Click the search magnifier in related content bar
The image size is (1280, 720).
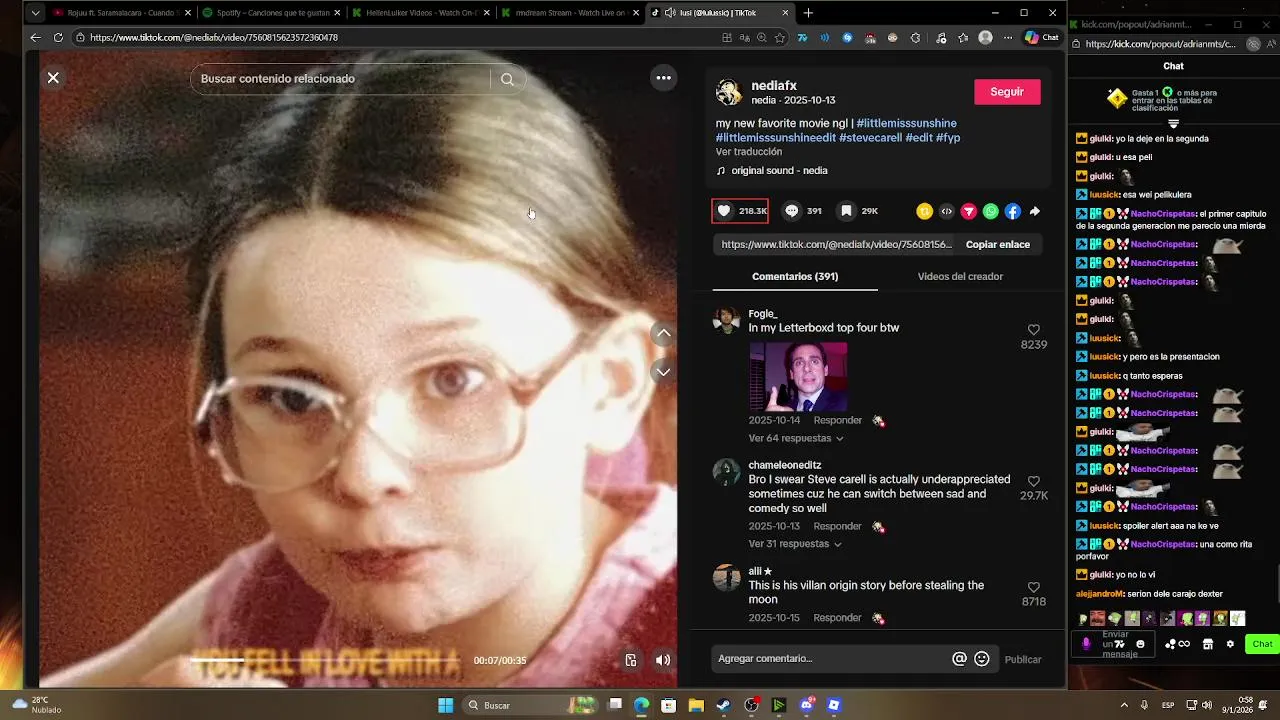pos(507,79)
